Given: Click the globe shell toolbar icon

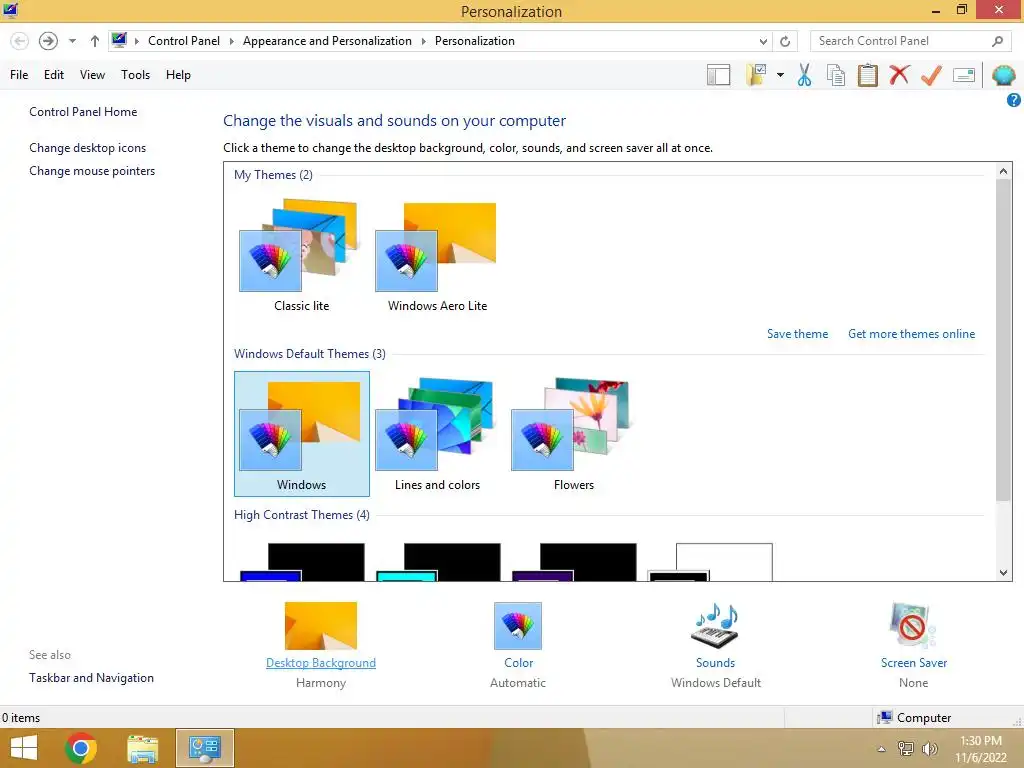Looking at the screenshot, I should point(1003,75).
